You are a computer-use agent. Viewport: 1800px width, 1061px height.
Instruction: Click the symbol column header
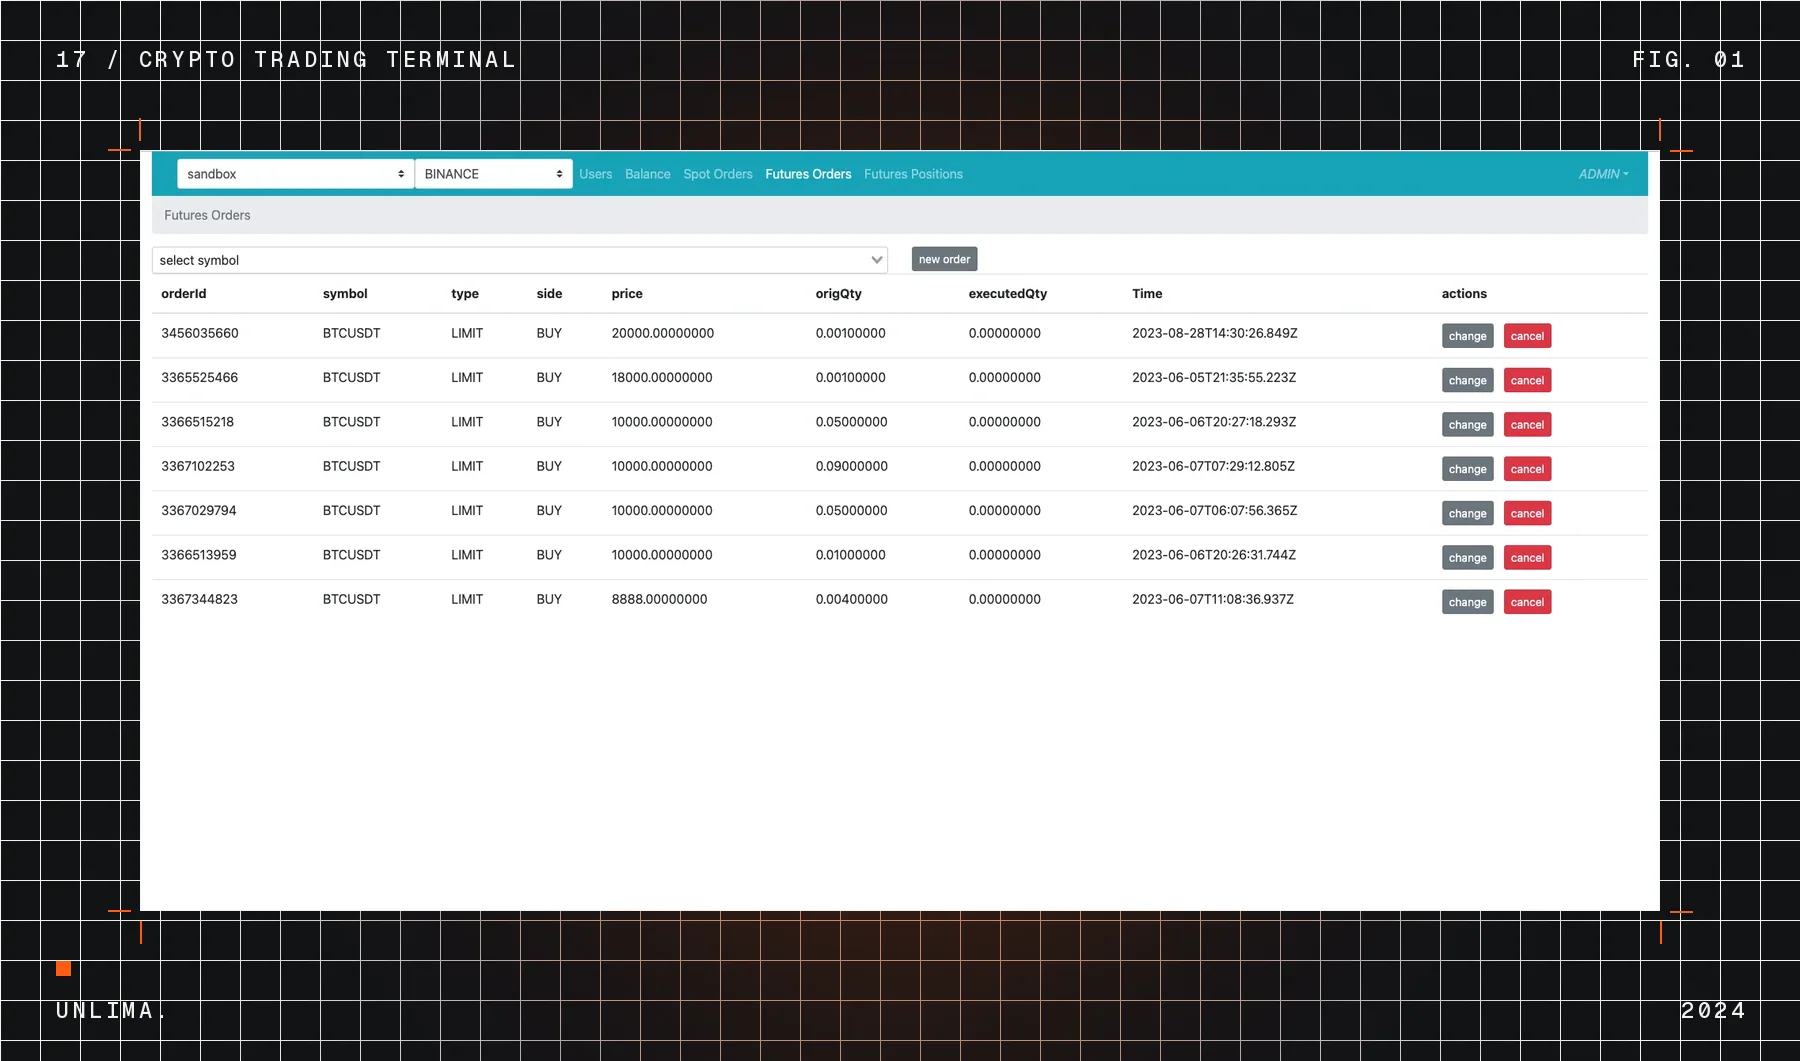345,294
